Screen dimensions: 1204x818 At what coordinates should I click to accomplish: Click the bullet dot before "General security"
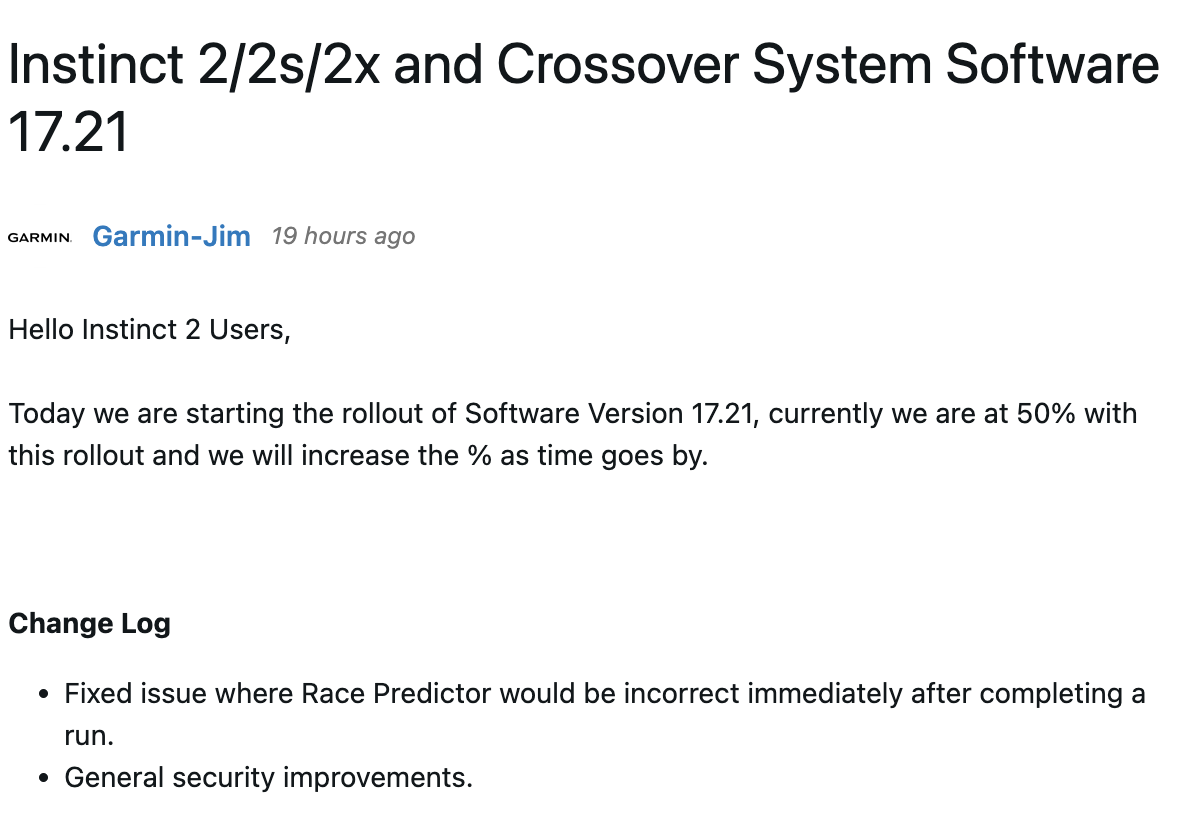43,778
